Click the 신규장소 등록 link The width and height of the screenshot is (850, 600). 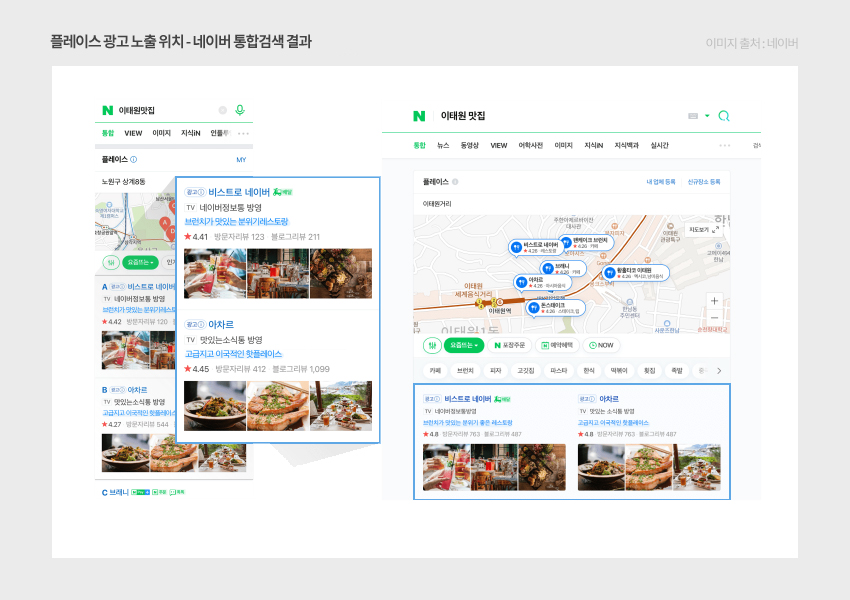click(704, 182)
